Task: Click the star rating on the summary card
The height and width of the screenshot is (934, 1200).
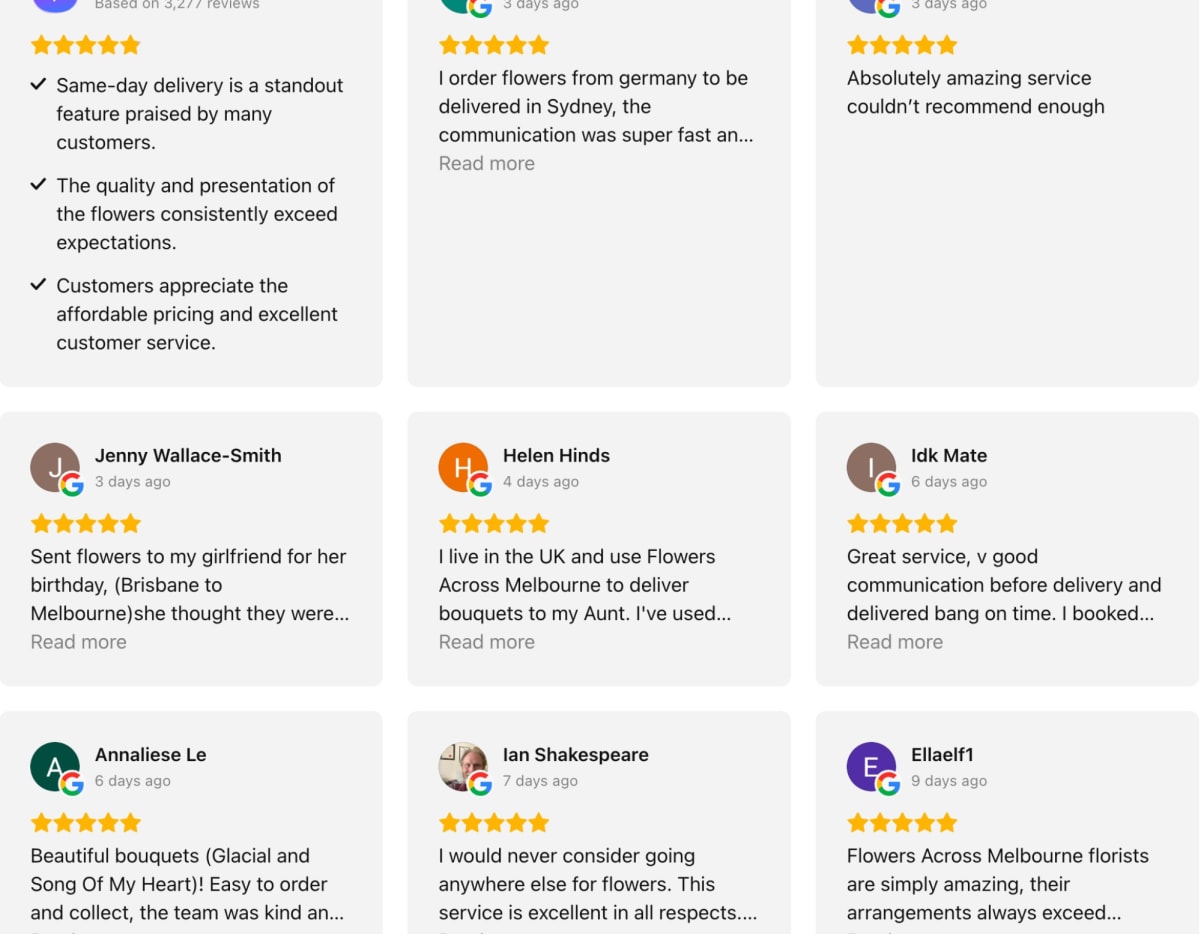Action: click(86, 44)
